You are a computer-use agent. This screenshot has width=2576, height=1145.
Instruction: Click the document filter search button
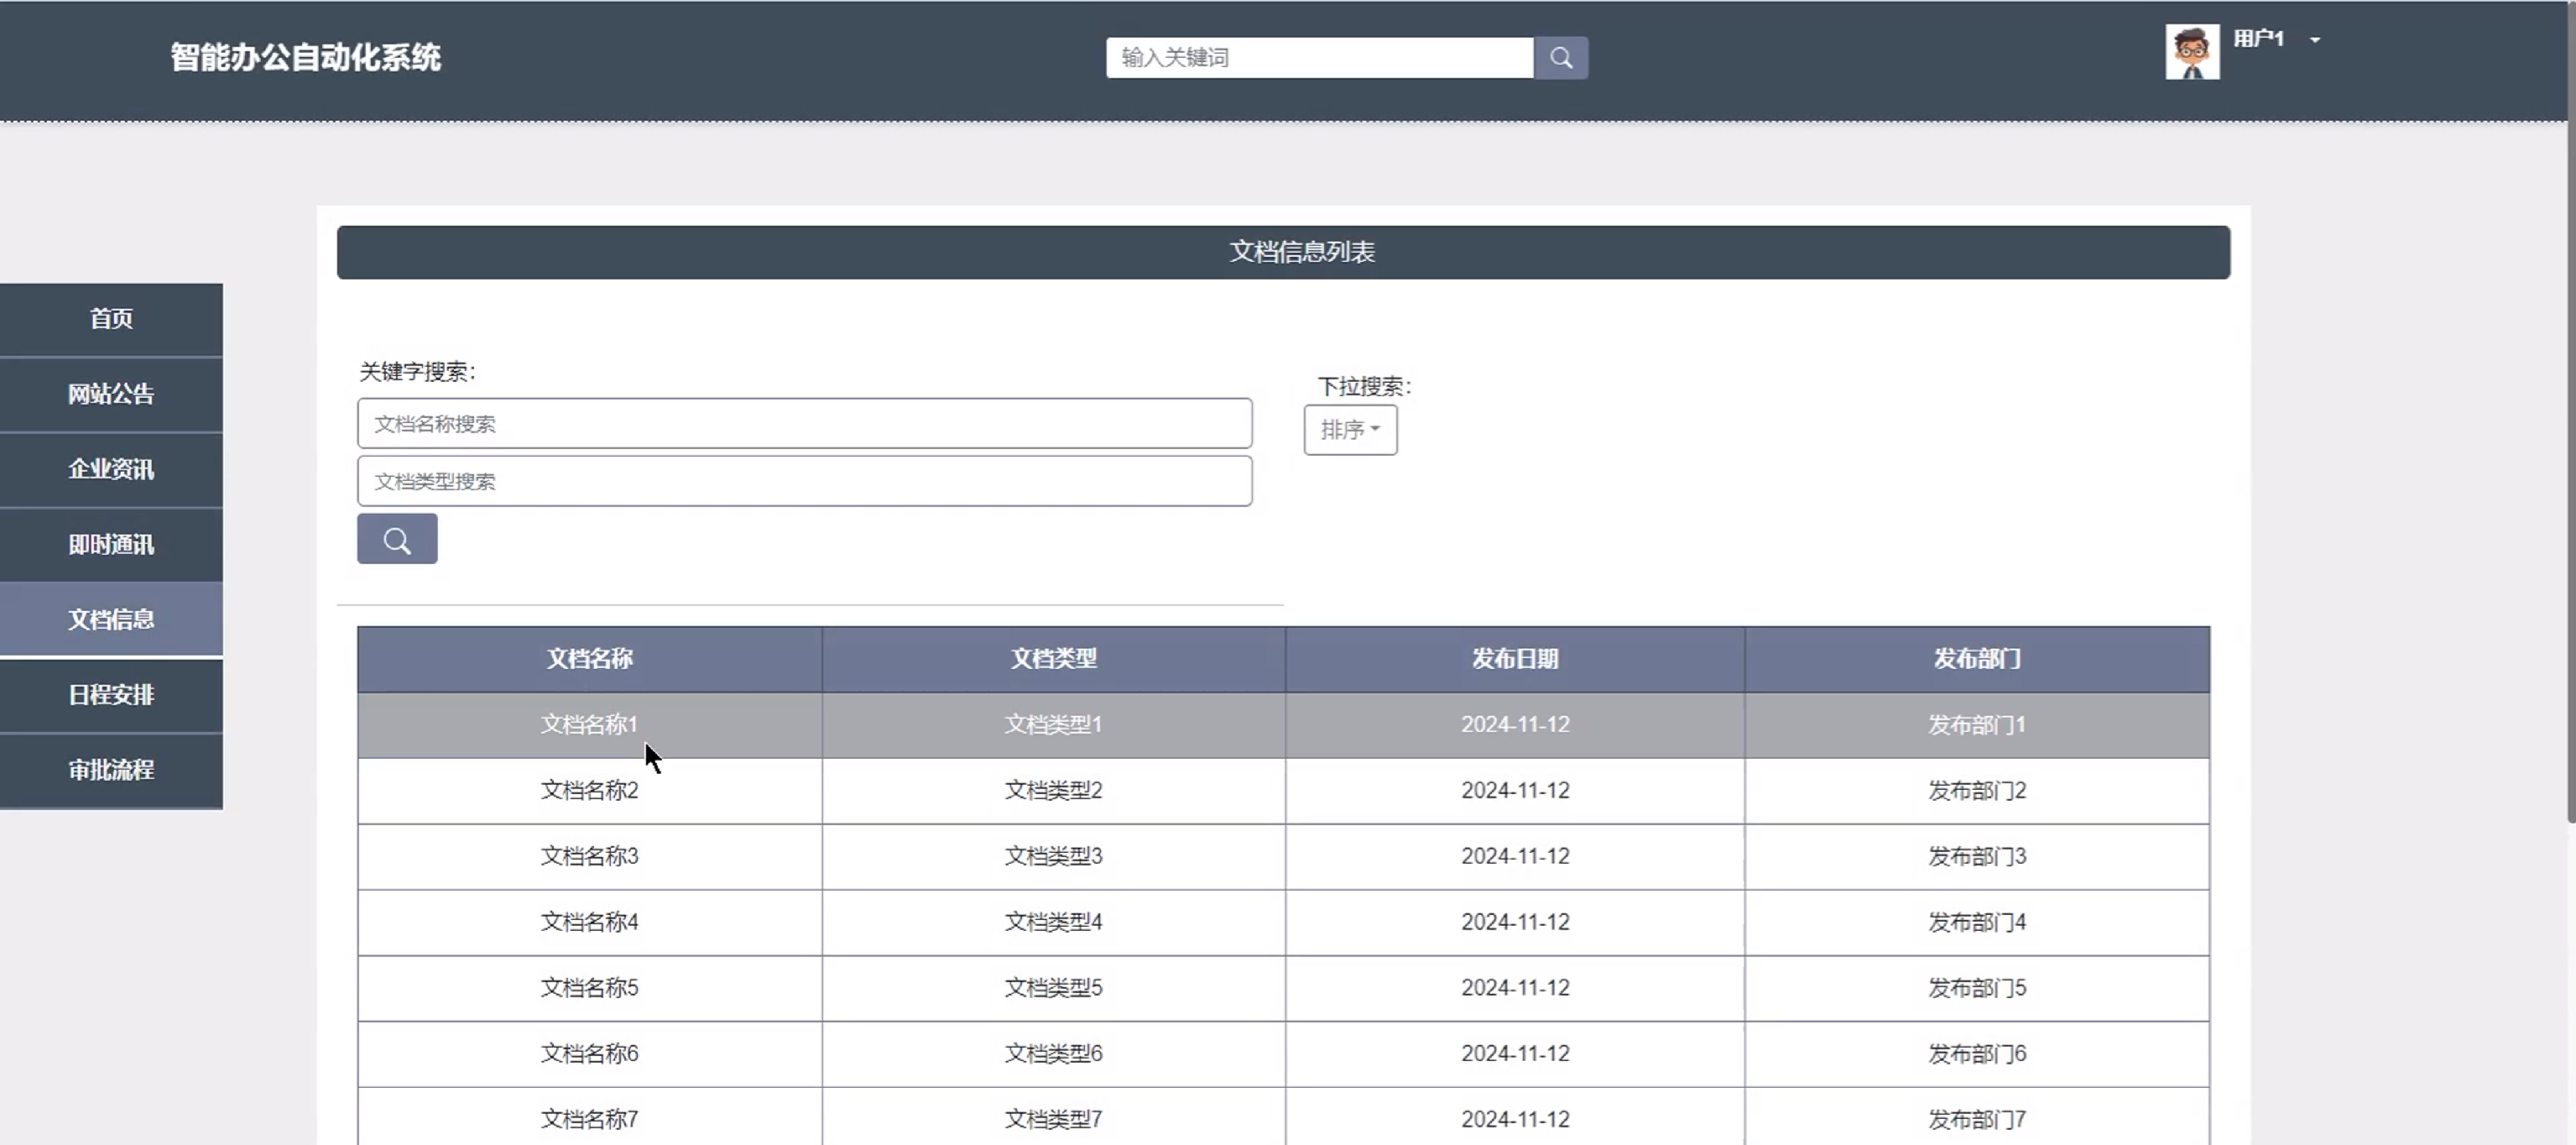(x=397, y=540)
